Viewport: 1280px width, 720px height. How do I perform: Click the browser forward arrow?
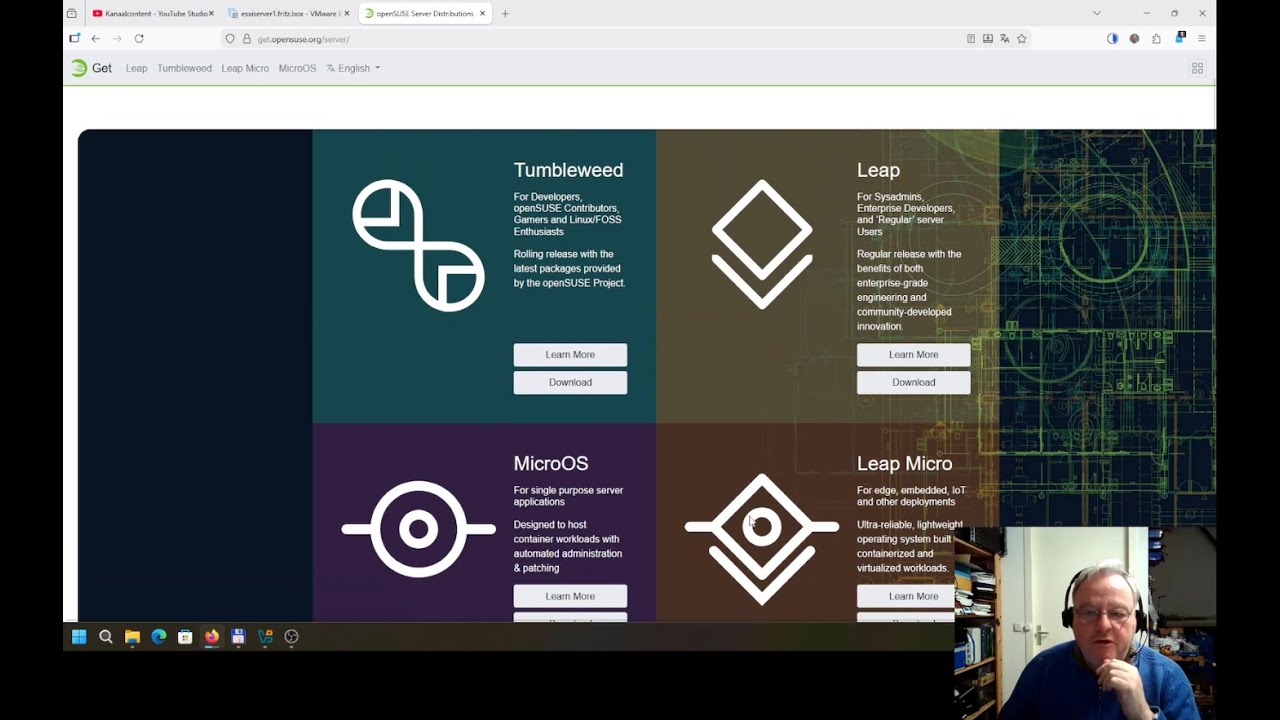coord(117,39)
